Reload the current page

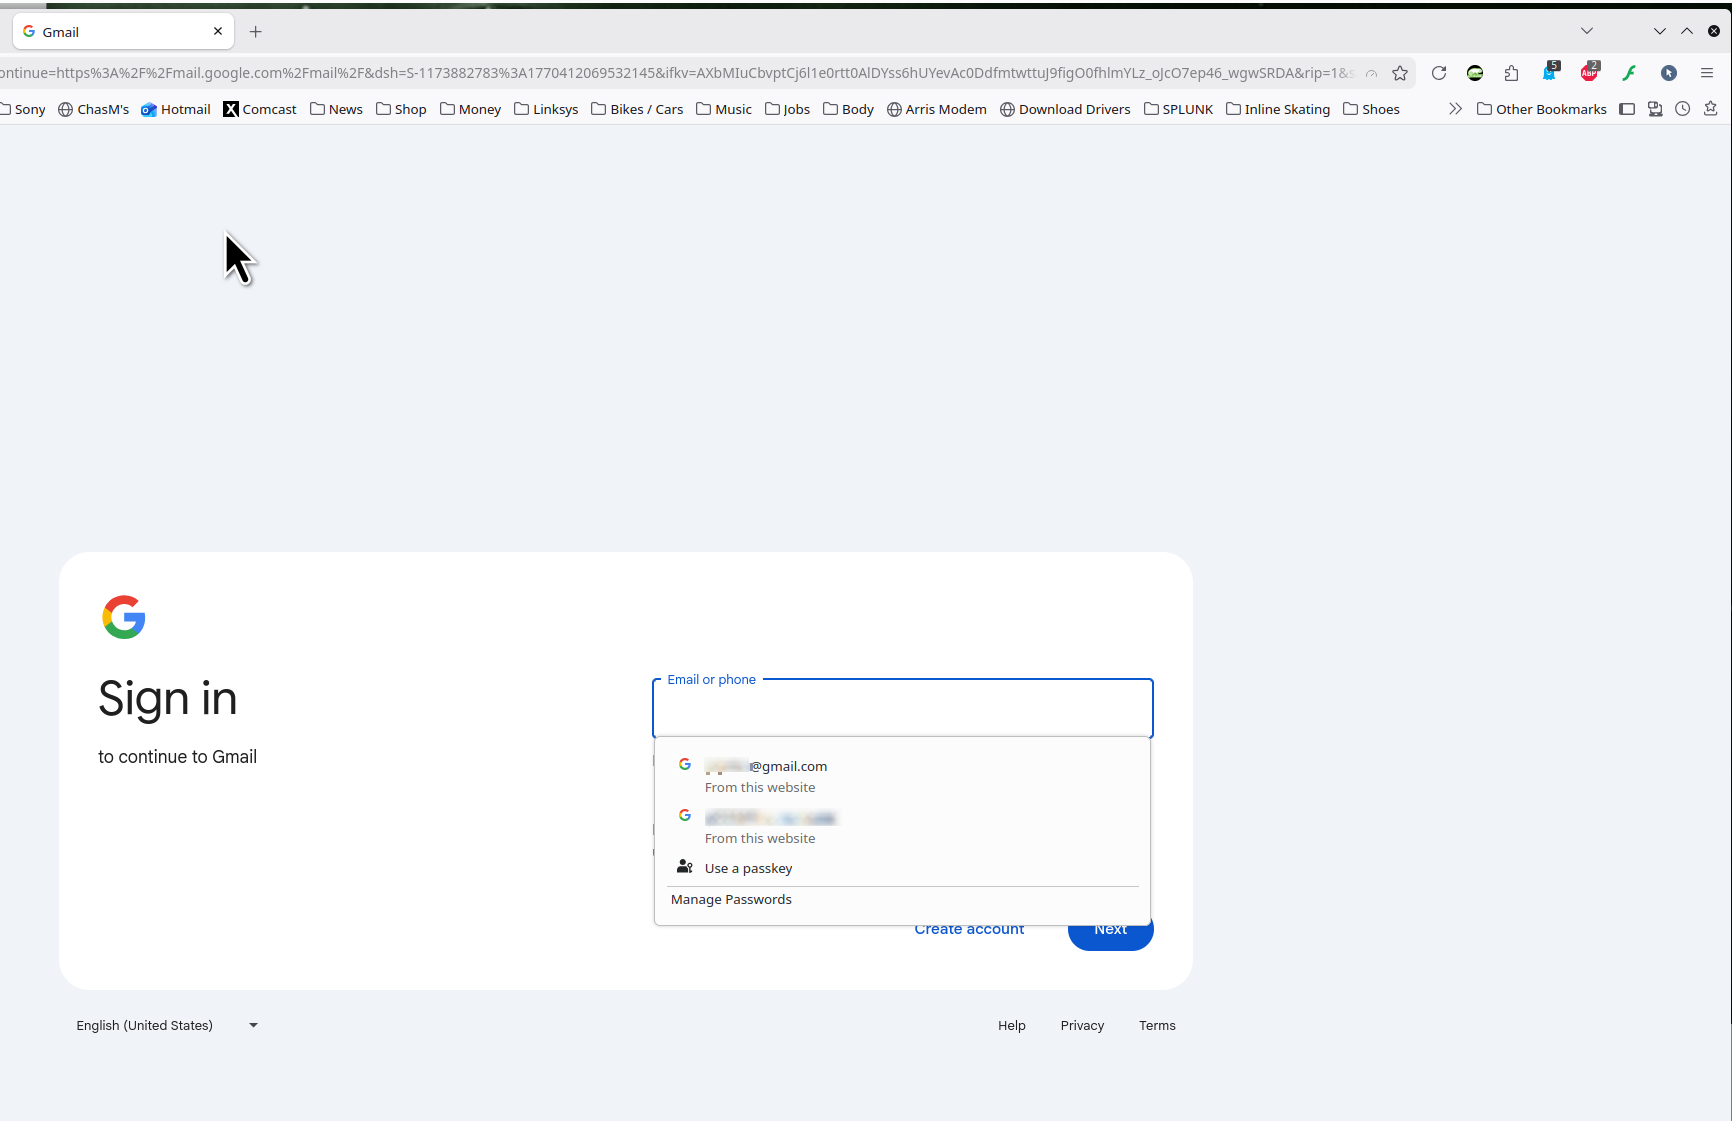(x=1439, y=73)
